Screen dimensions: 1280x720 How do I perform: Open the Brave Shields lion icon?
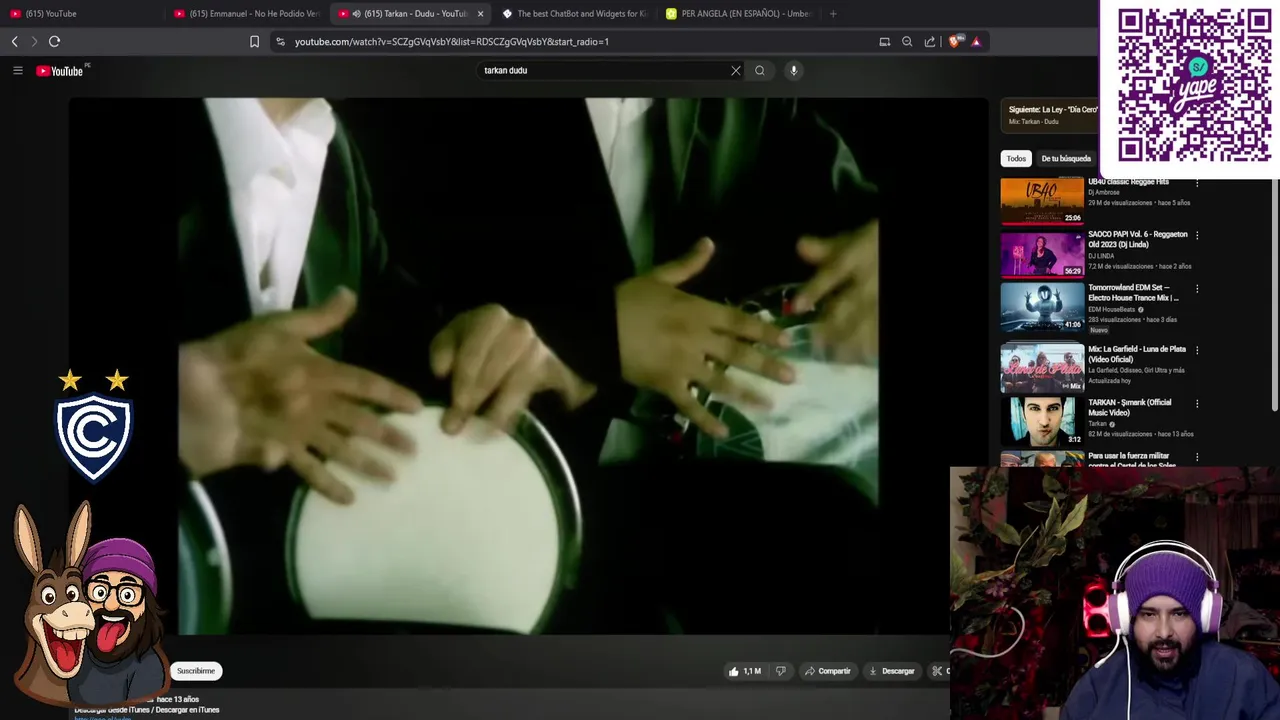(954, 42)
